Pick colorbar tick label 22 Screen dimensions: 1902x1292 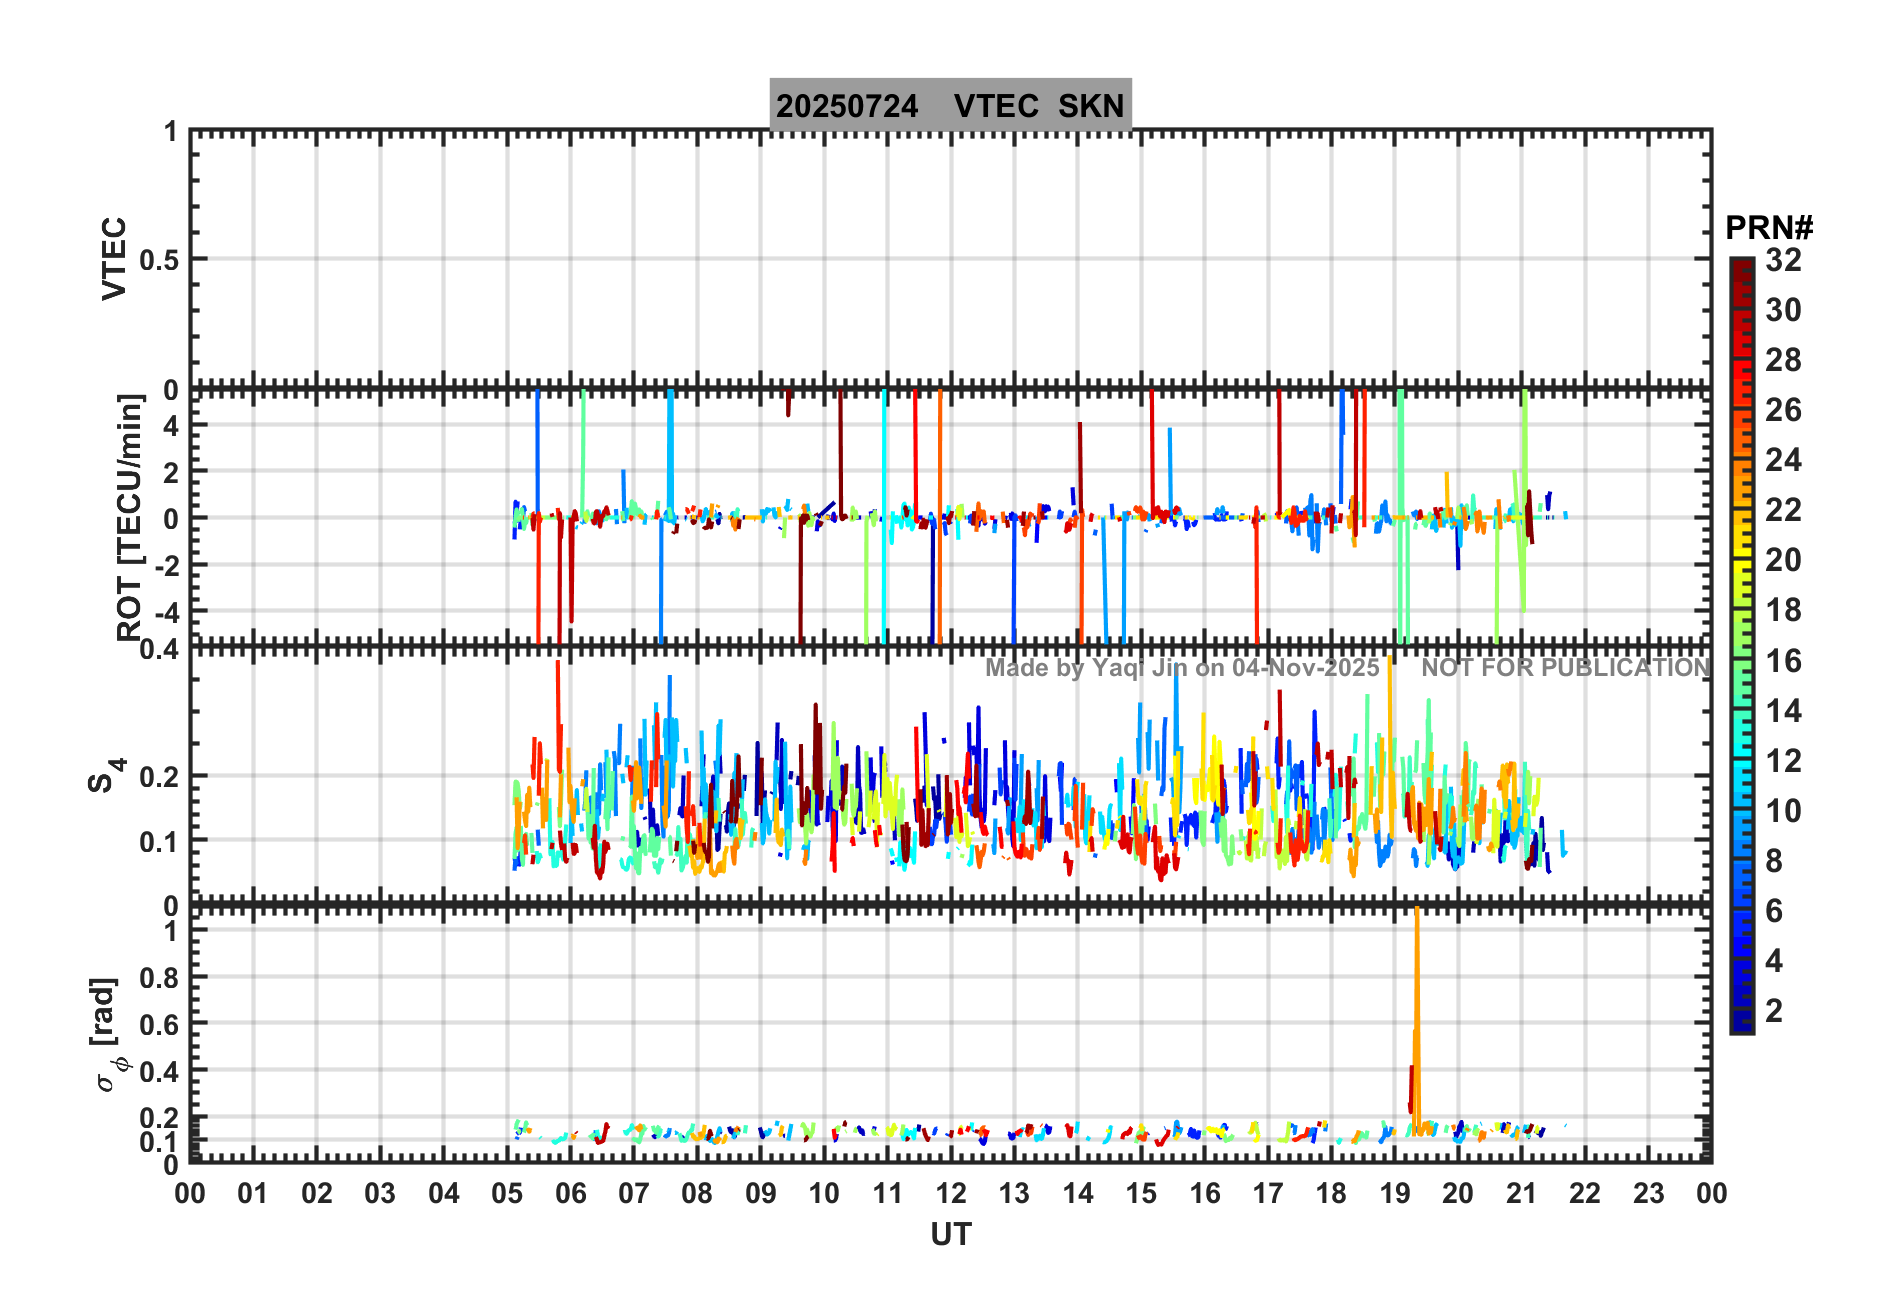[1783, 510]
